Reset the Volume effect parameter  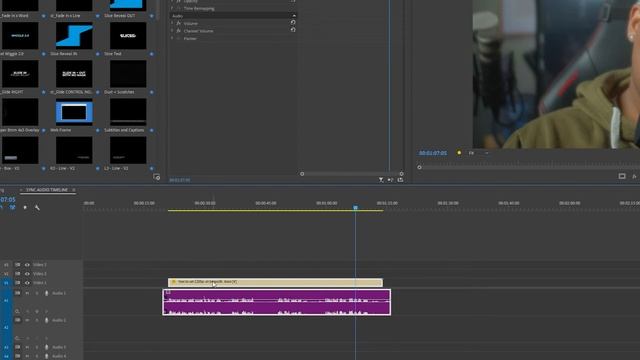coord(293,23)
